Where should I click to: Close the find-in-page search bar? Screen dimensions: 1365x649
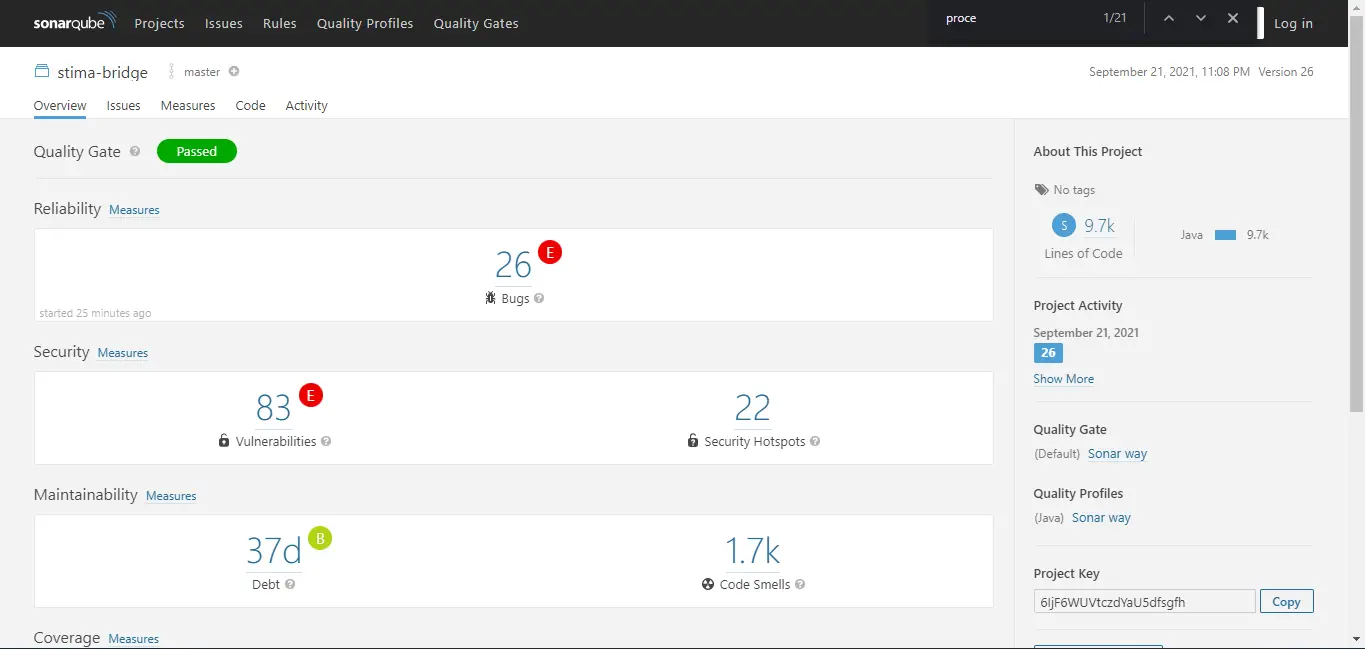(1233, 18)
